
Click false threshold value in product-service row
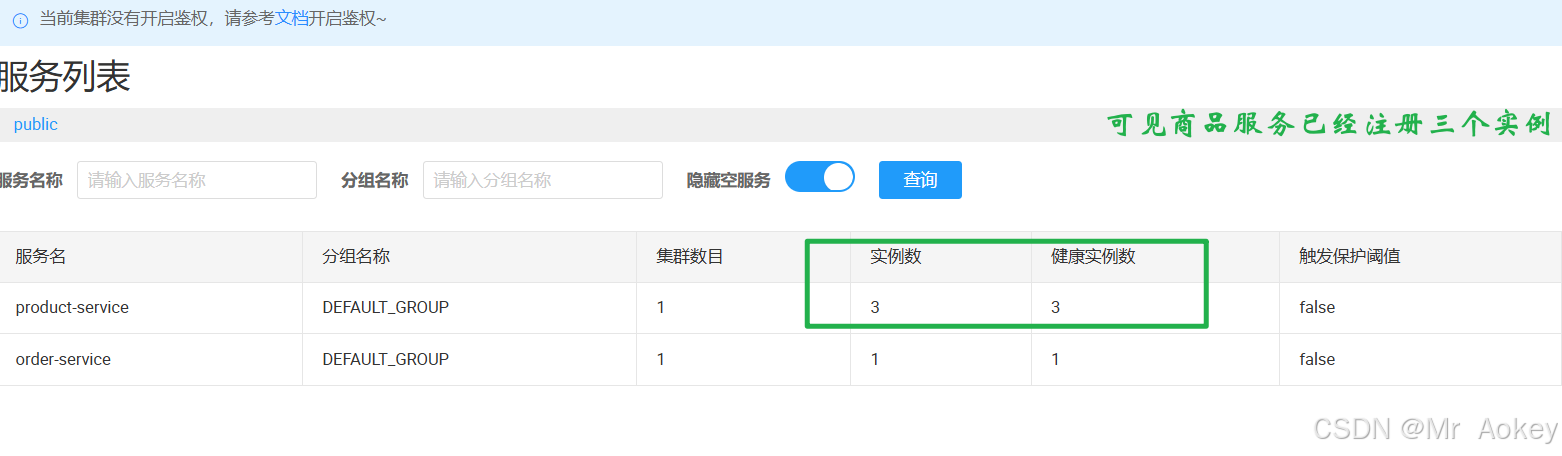coord(1317,308)
